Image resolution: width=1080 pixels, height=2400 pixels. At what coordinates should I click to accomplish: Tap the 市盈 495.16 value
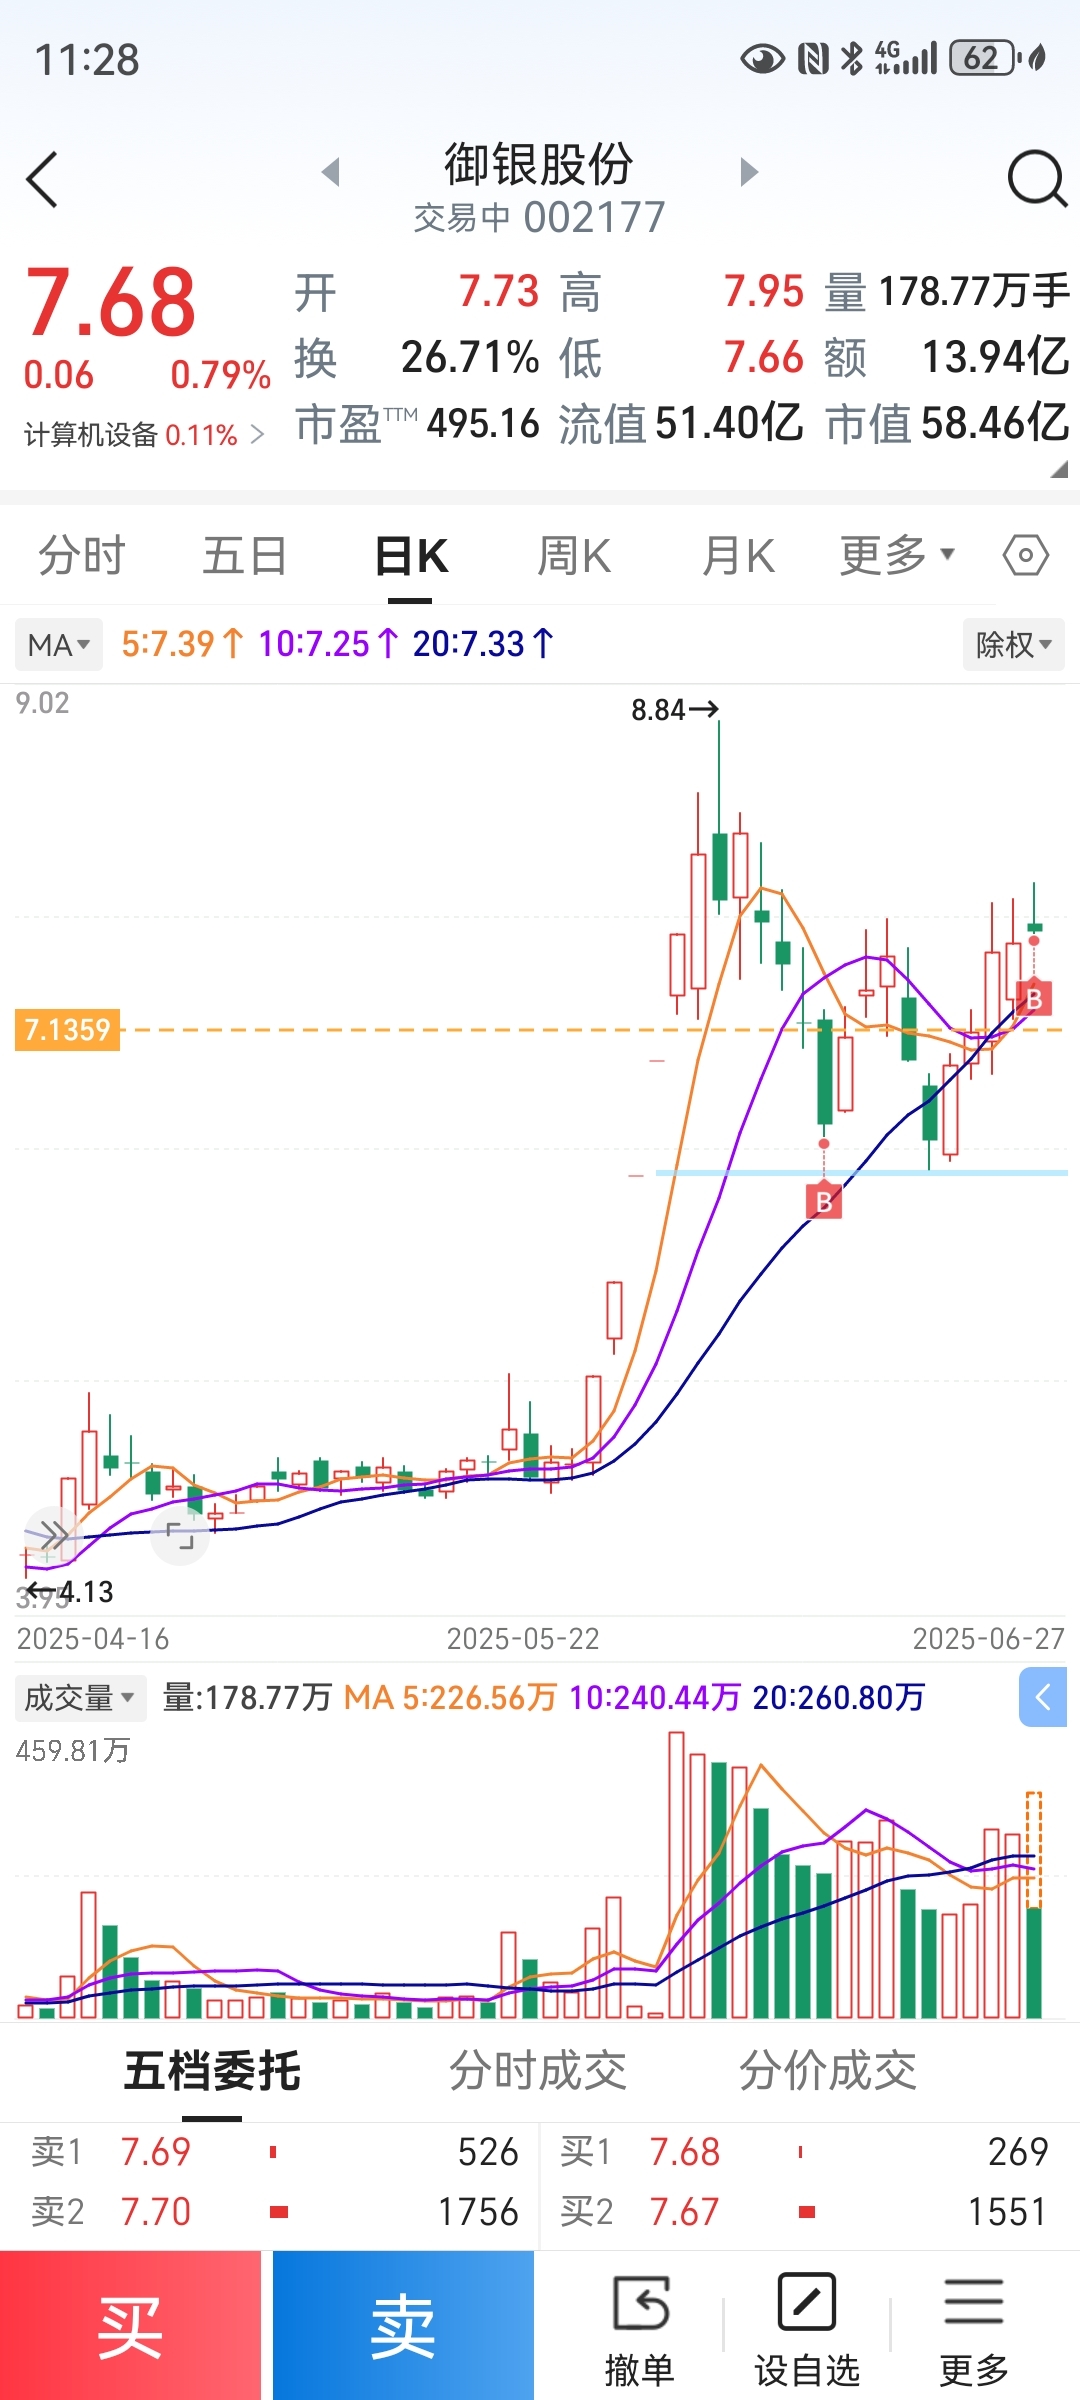(x=483, y=423)
